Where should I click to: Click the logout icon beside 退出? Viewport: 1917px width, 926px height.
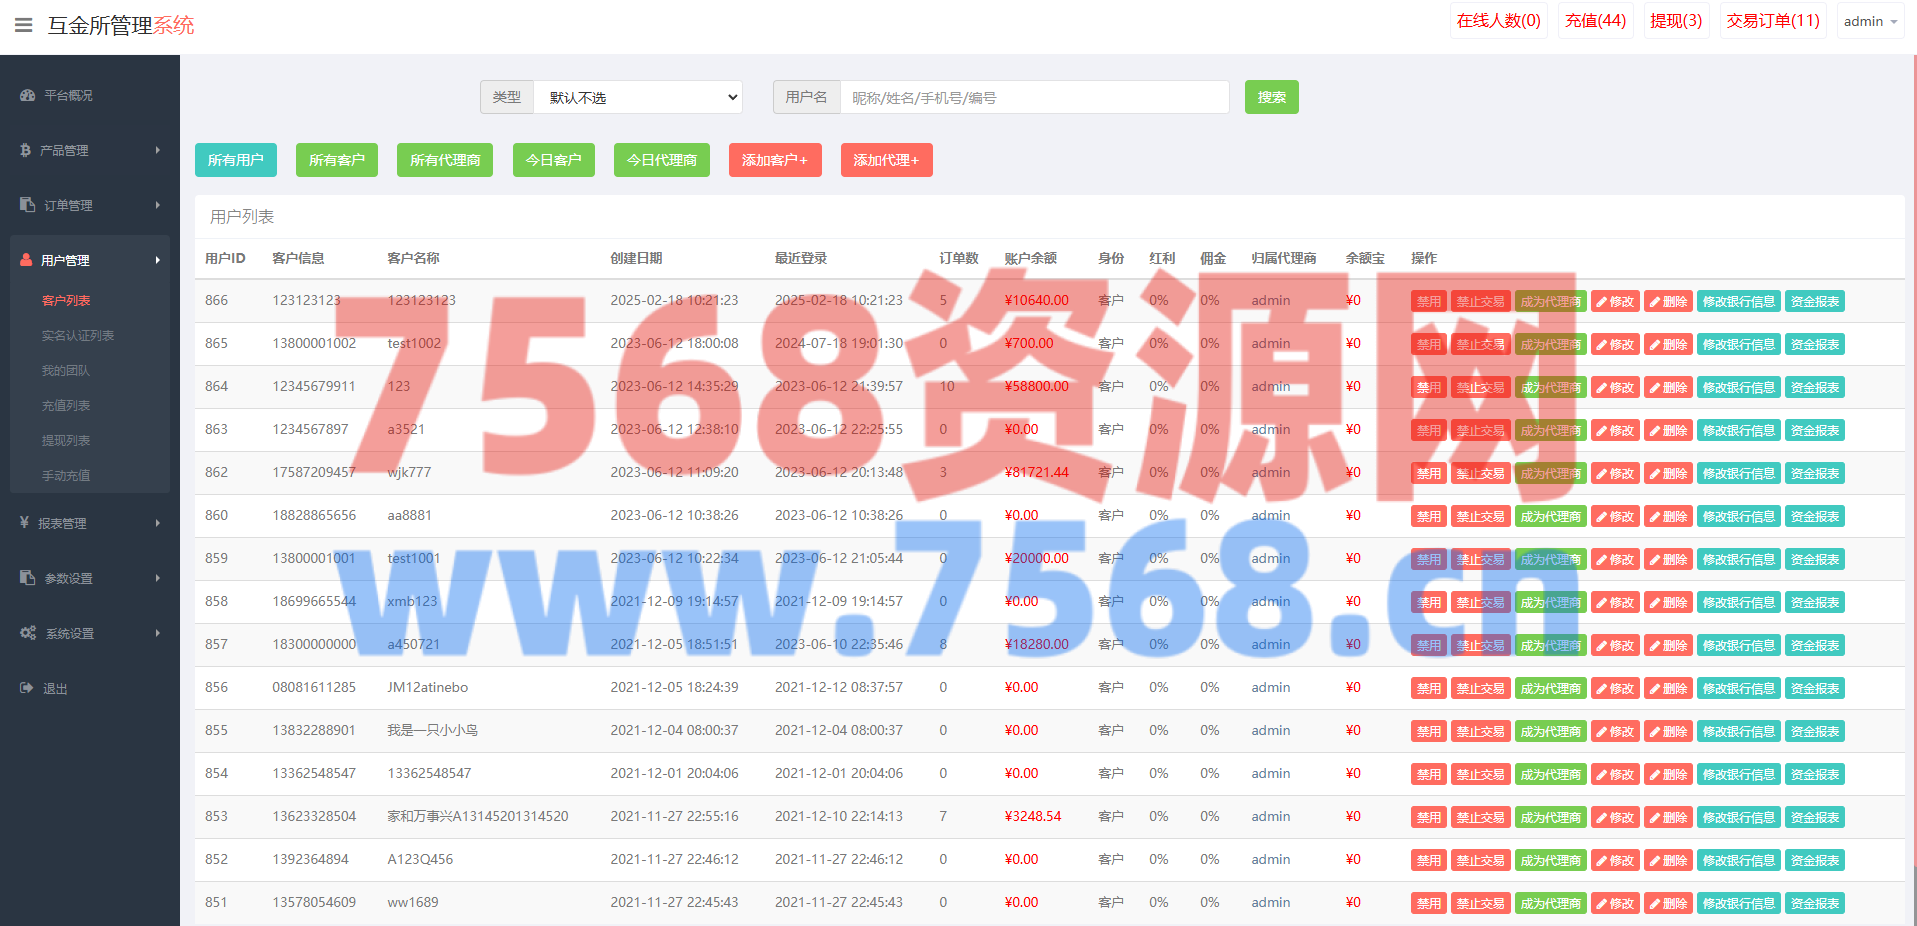coord(26,688)
